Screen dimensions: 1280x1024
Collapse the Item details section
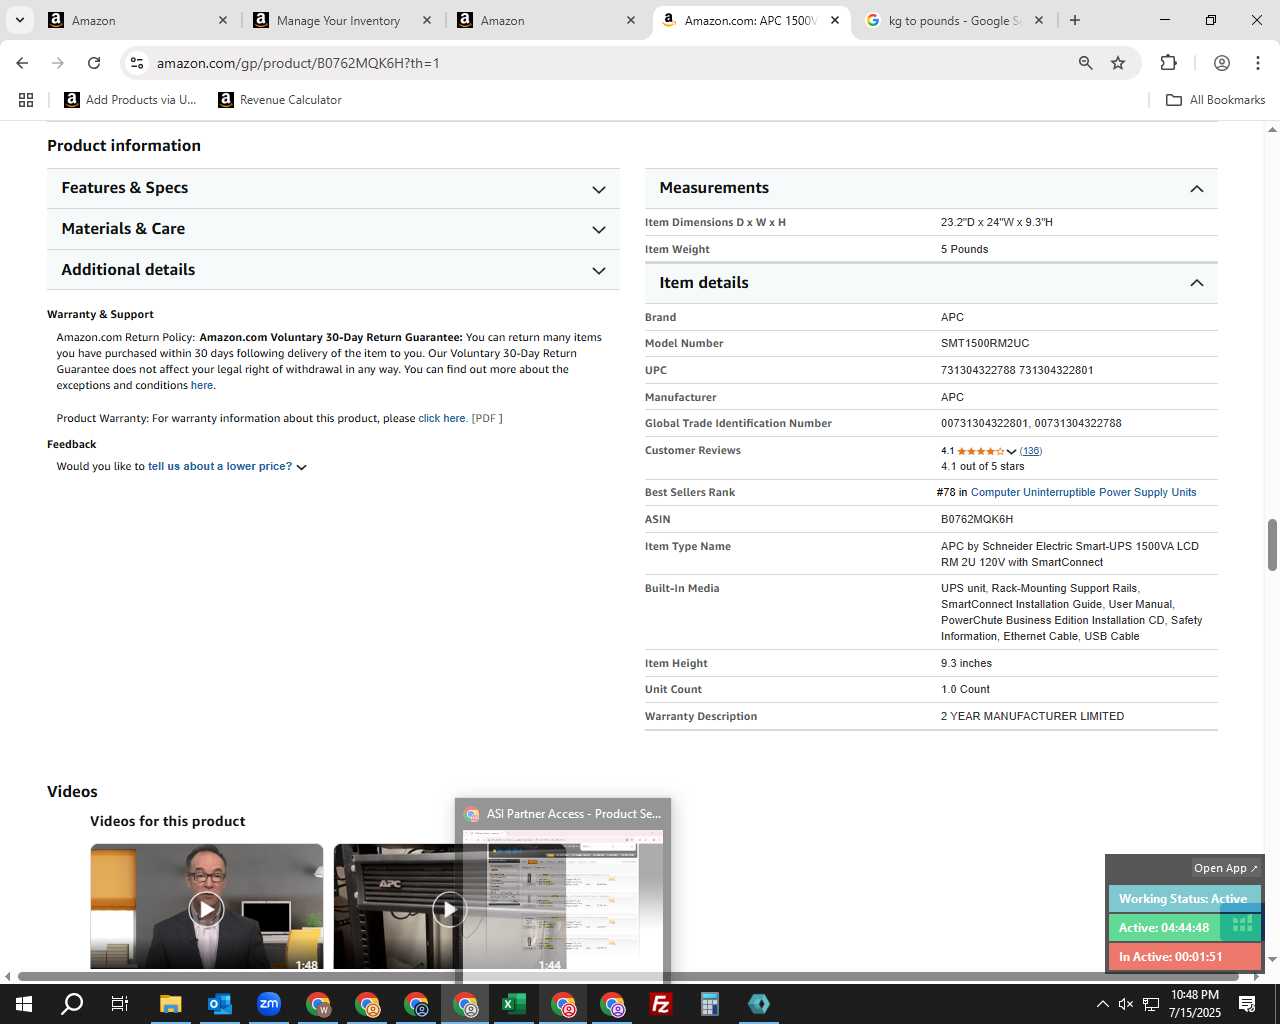click(931, 283)
